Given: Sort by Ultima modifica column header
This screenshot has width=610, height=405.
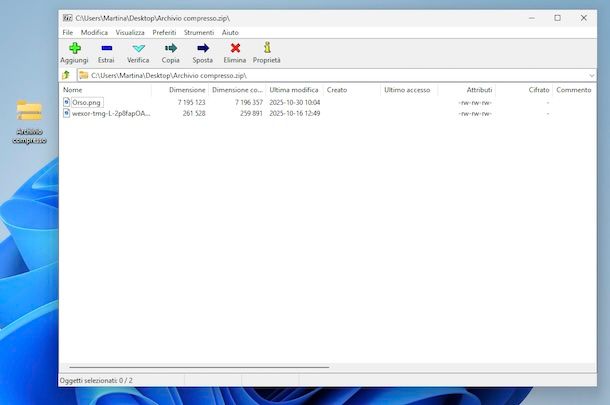Looking at the screenshot, I should 294,90.
